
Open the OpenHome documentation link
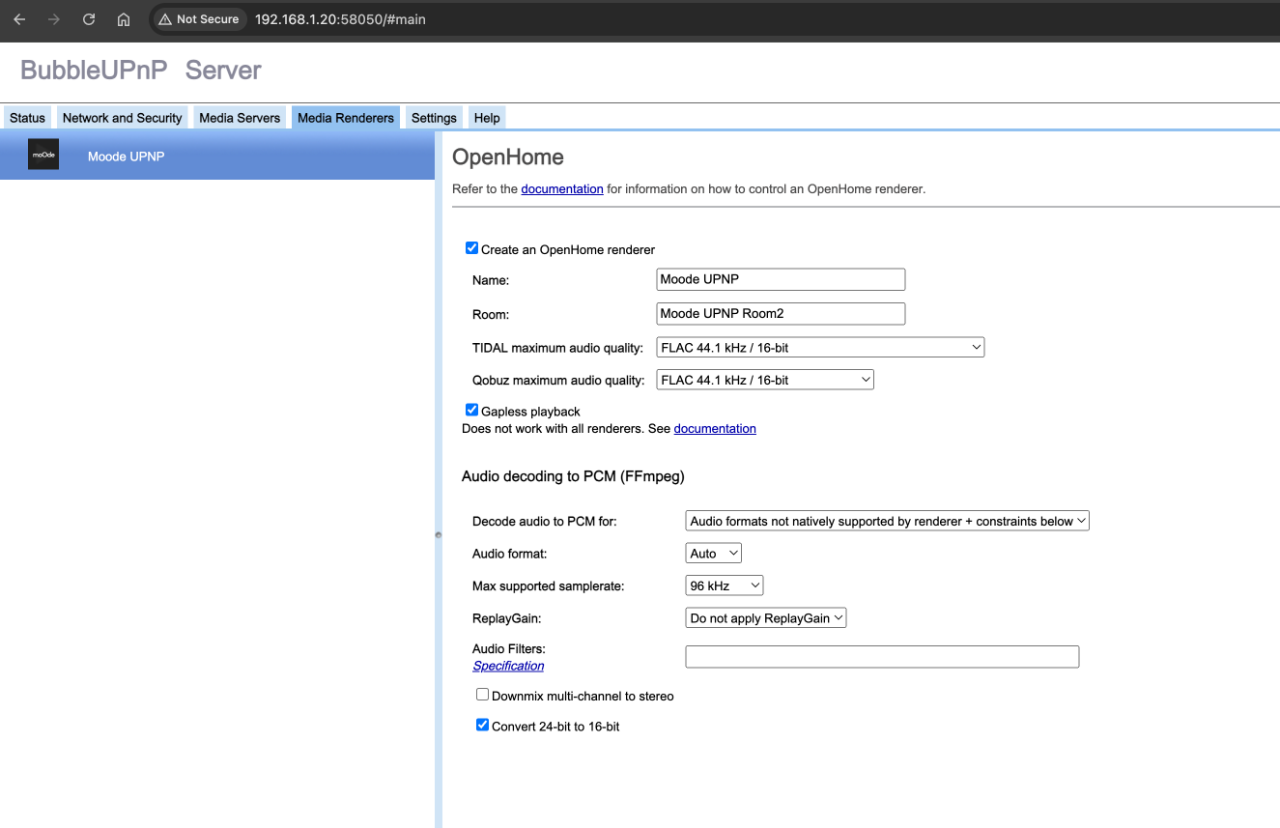[562, 188]
